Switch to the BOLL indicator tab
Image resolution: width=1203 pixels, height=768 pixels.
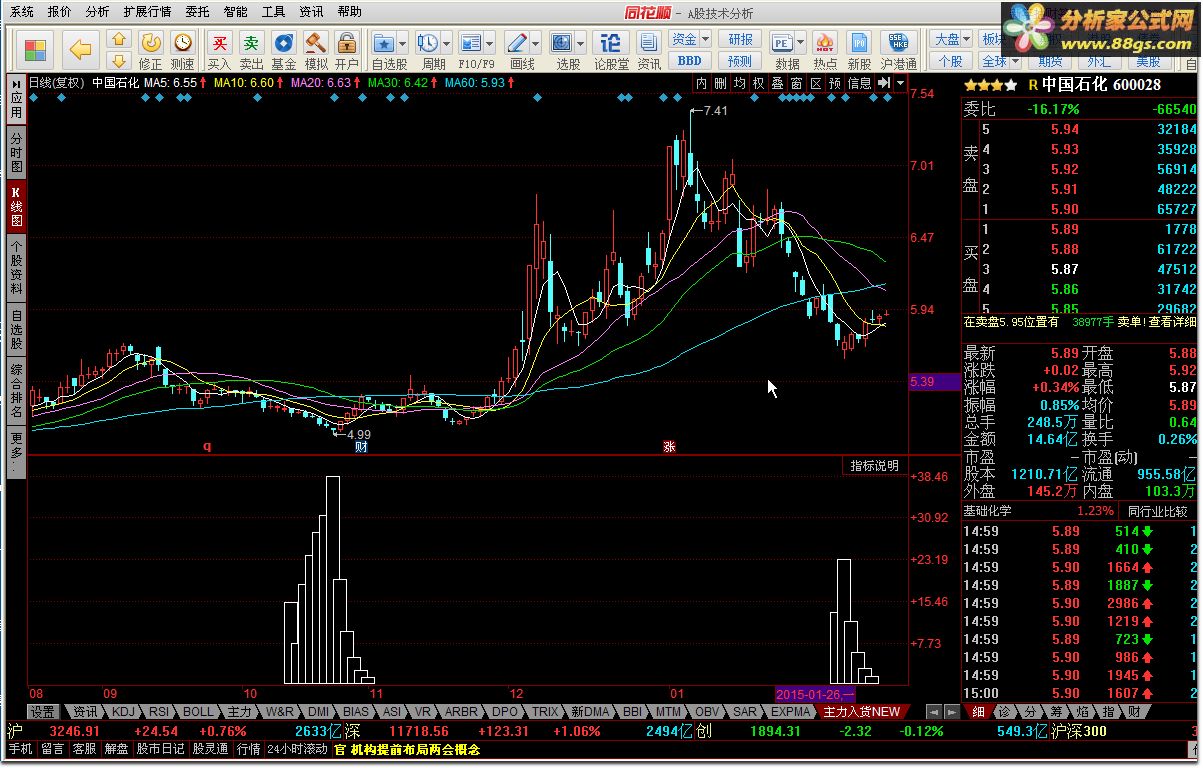tap(198, 712)
